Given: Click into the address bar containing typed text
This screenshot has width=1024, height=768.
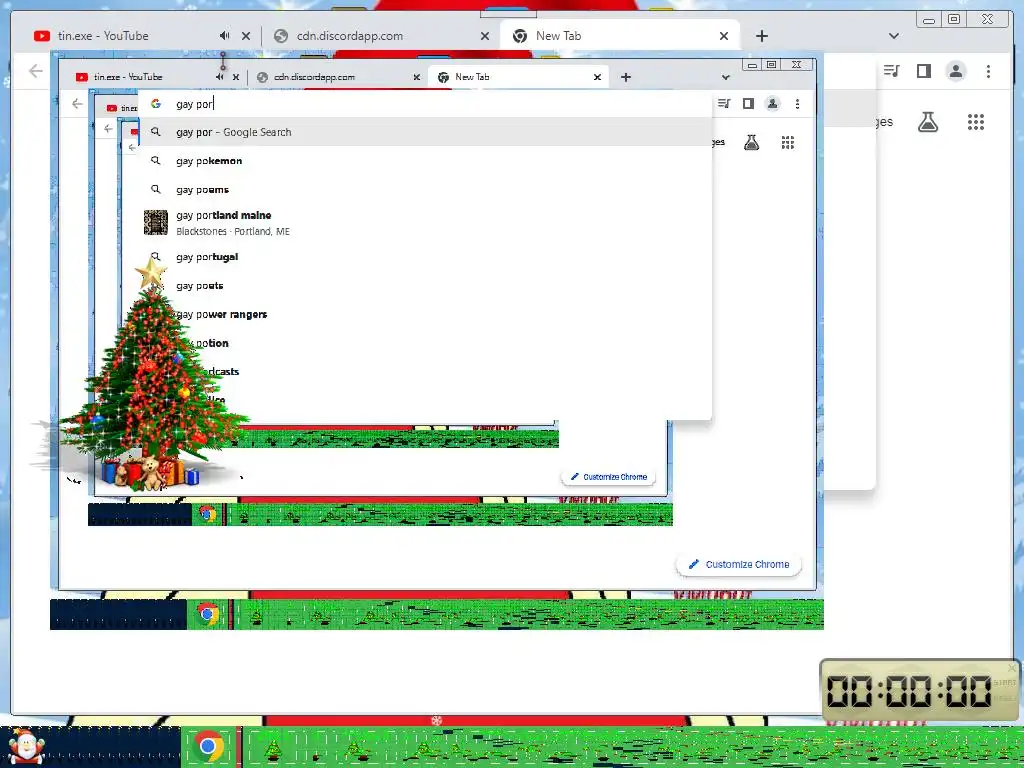Looking at the screenshot, I should (424, 104).
